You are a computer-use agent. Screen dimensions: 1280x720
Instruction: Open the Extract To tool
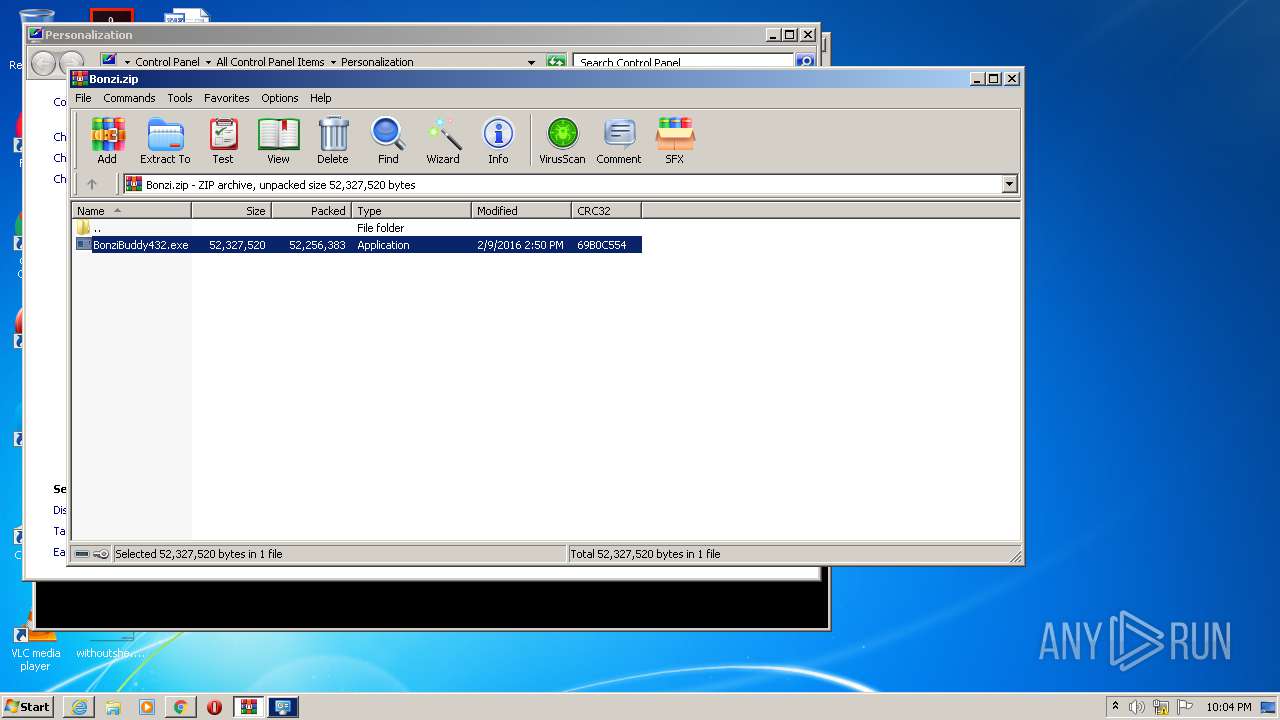point(165,140)
